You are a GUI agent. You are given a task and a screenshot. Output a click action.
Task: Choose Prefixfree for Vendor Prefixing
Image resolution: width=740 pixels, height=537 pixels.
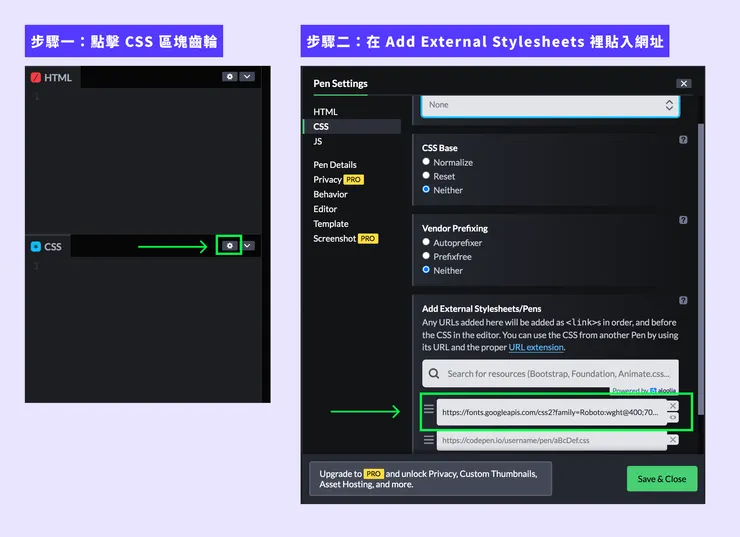[426, 256]
